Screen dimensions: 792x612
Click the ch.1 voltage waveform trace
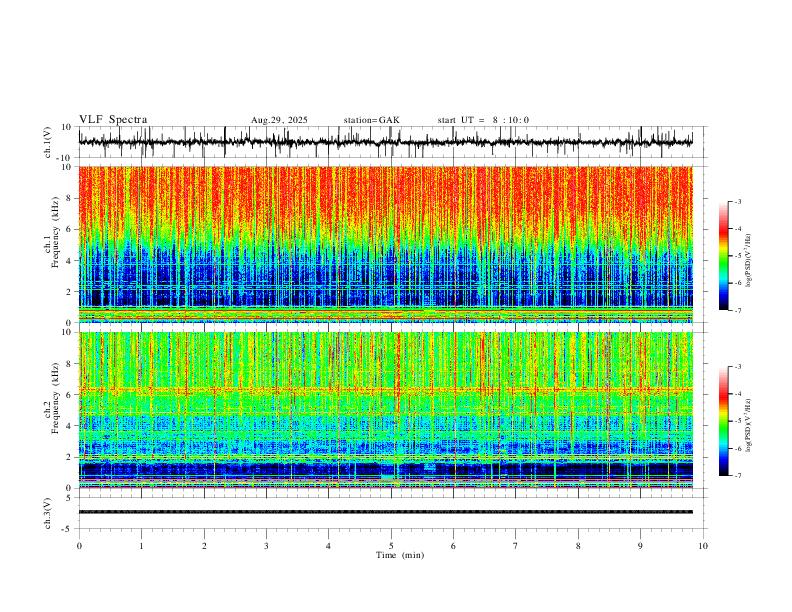point(385,142)
